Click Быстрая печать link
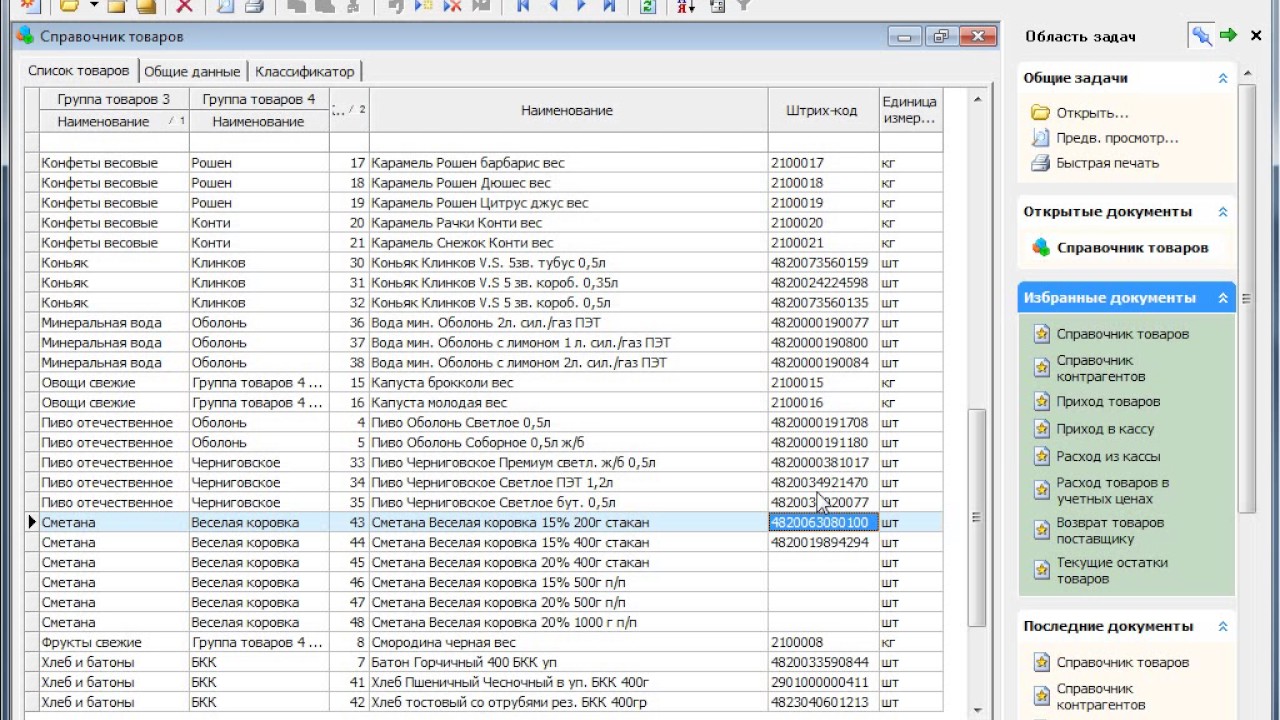Screen dimensions: 1280x720 [x=1108, y=163]
